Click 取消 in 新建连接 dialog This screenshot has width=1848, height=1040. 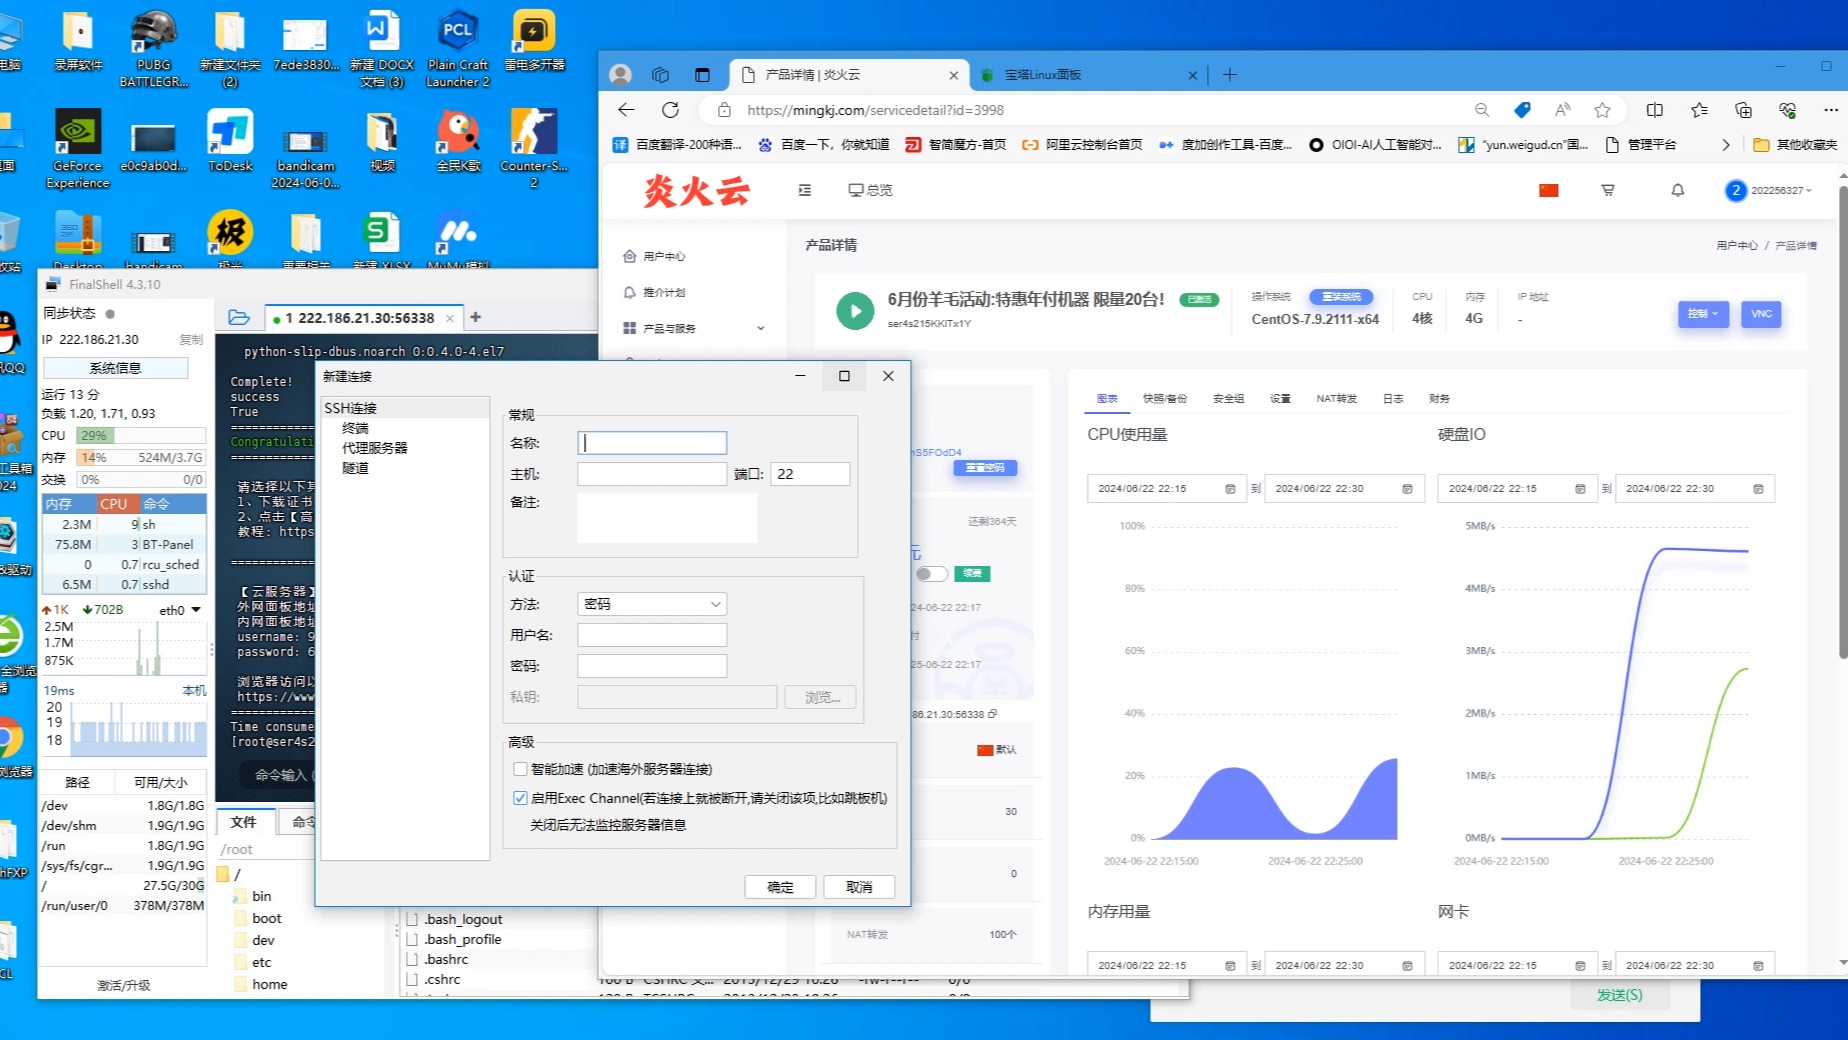(x=859, y=887)
